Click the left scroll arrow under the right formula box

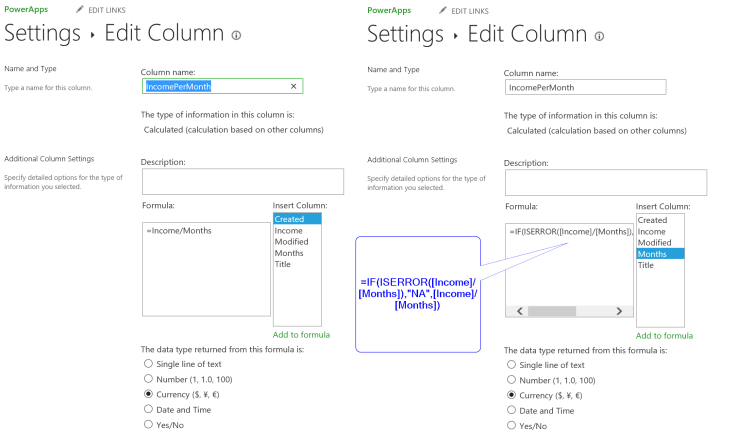click(514, 311)
